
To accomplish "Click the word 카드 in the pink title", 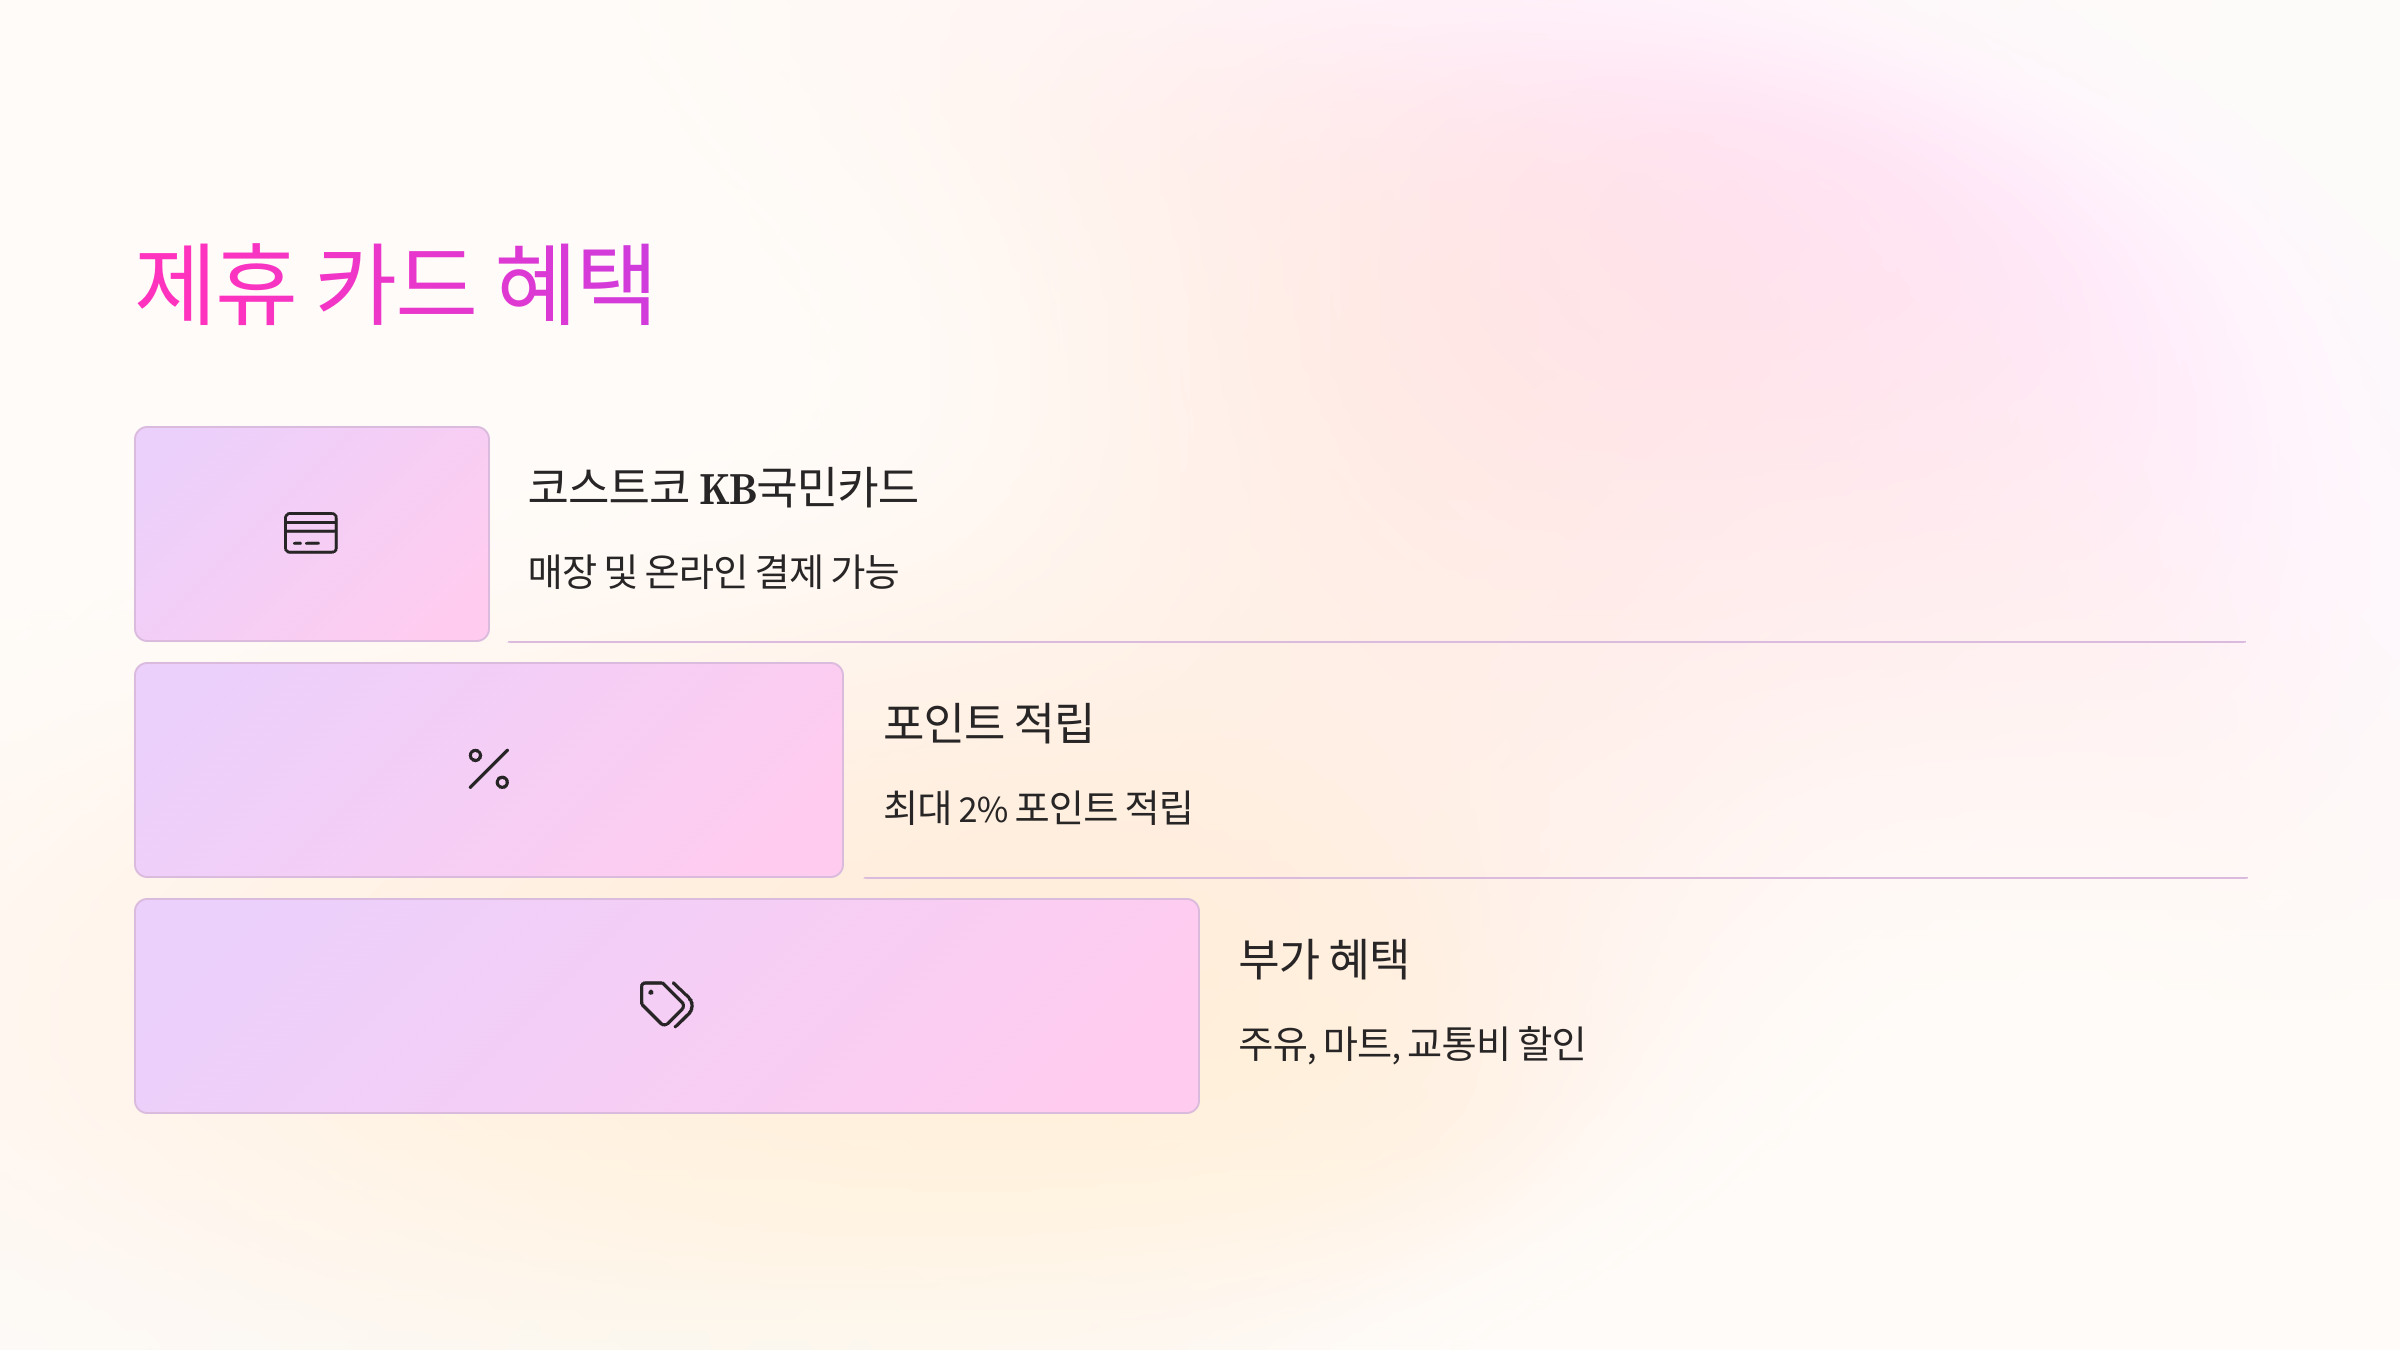I will tap(393, 285).
